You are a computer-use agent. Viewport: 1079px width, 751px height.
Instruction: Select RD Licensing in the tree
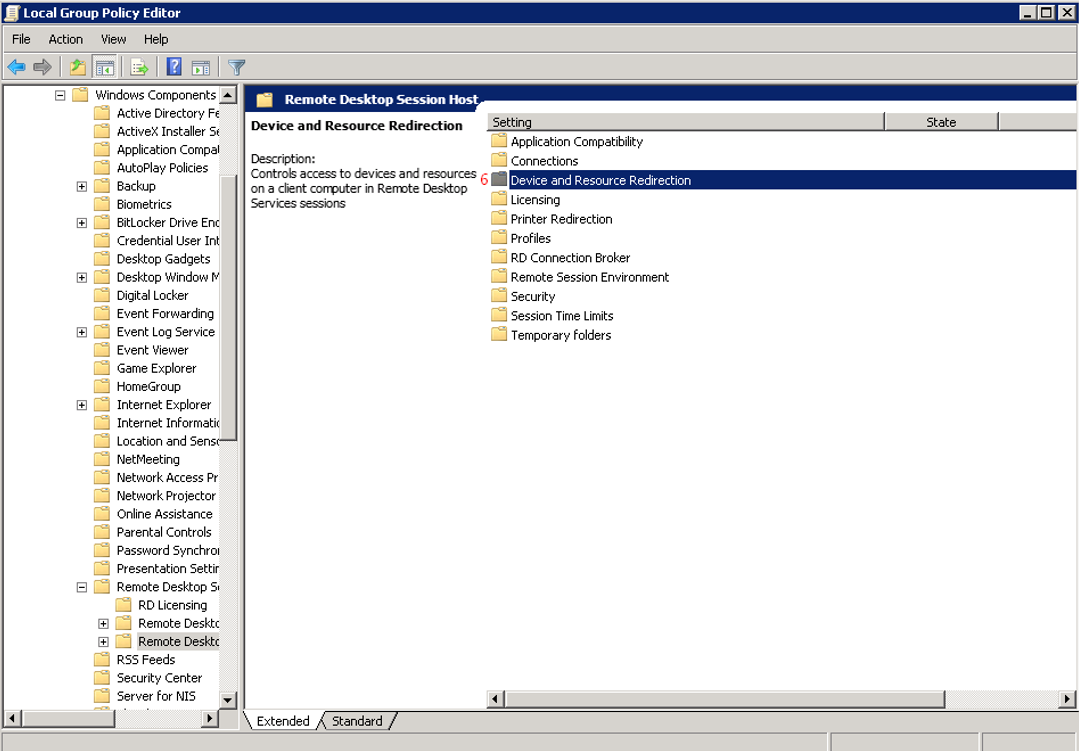[172, 605]
